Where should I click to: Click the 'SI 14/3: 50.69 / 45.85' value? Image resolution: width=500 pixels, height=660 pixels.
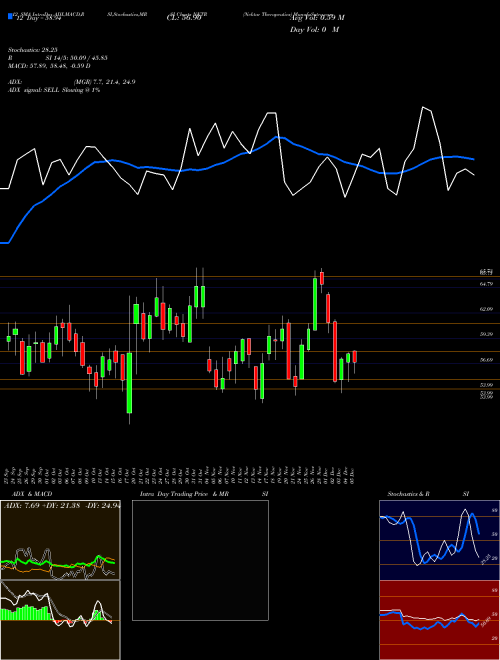point(77,58)
